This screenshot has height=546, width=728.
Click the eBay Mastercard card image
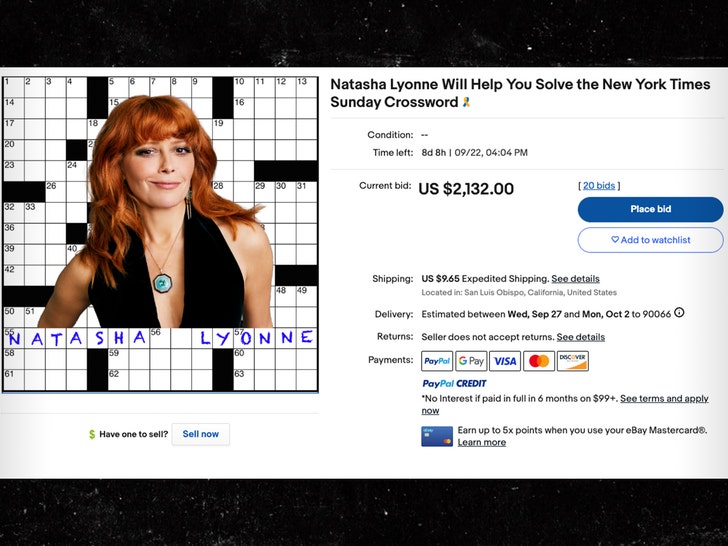(437, 435)
